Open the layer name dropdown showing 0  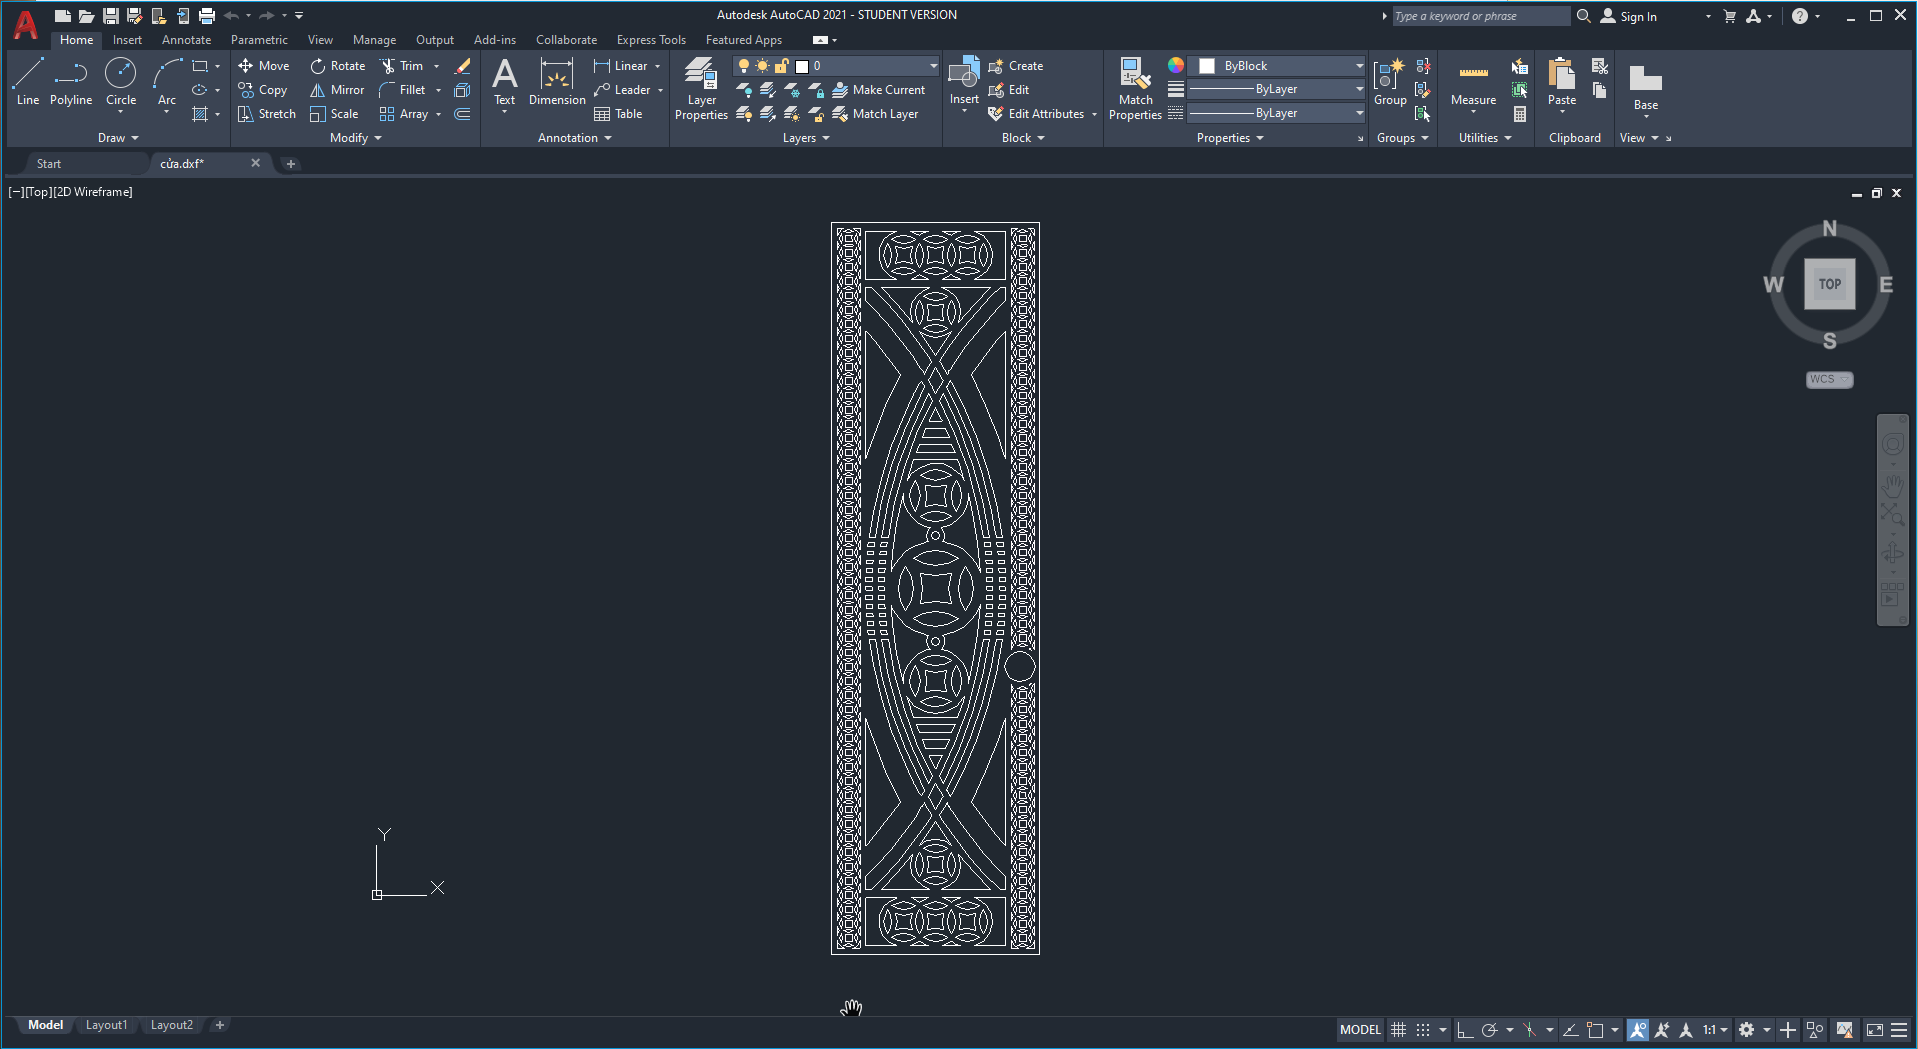click(x=837, y=66)
